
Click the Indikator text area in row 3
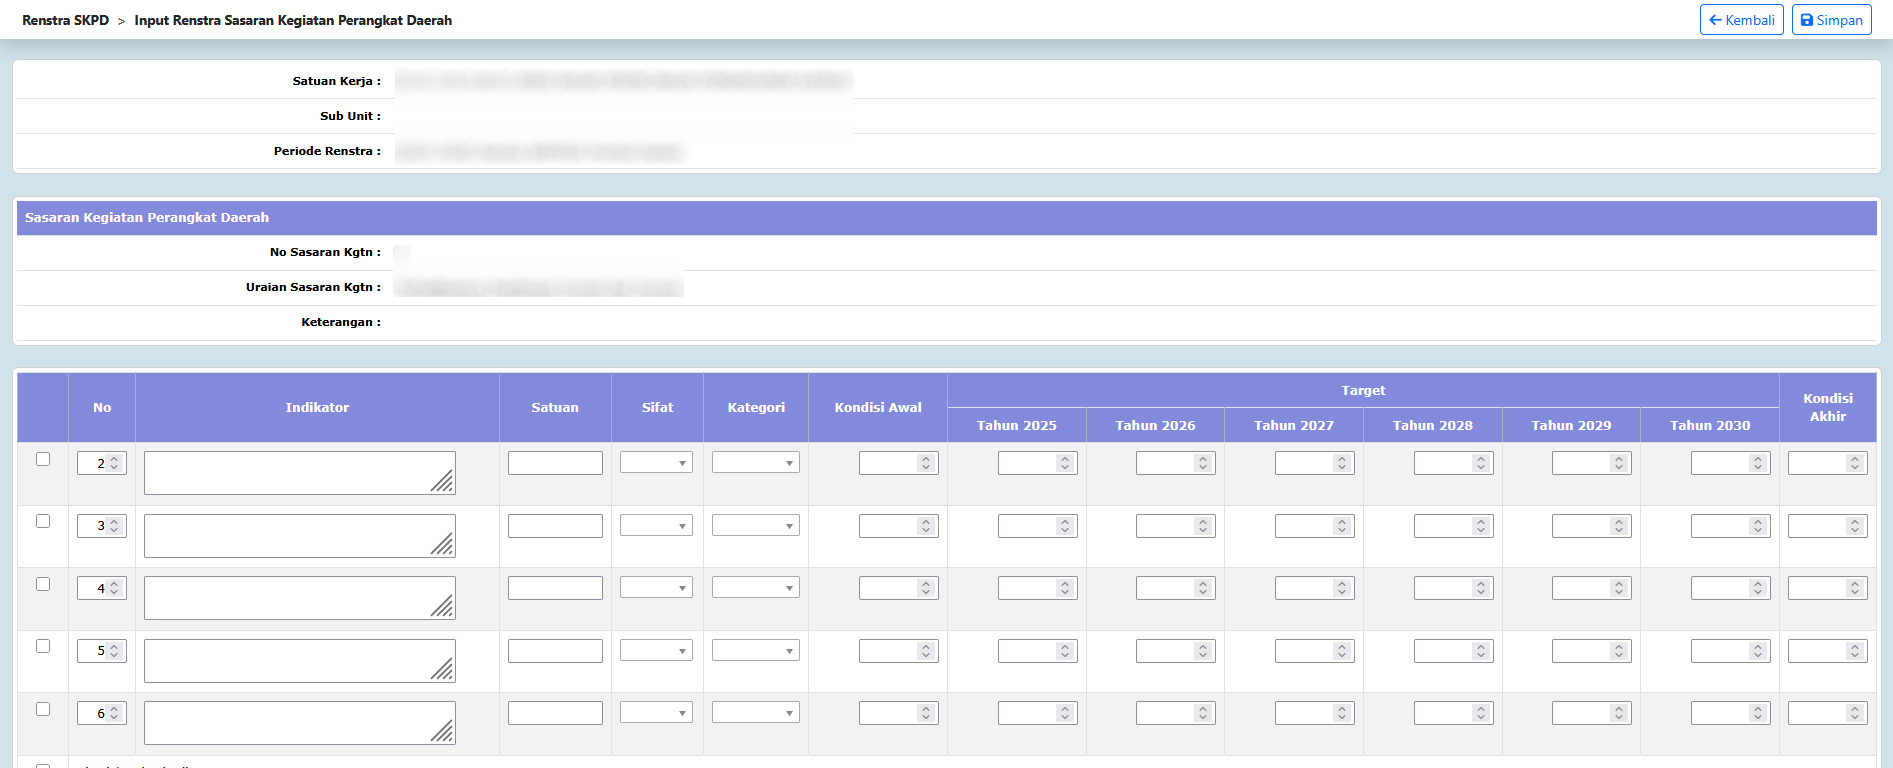pos(299,536)
